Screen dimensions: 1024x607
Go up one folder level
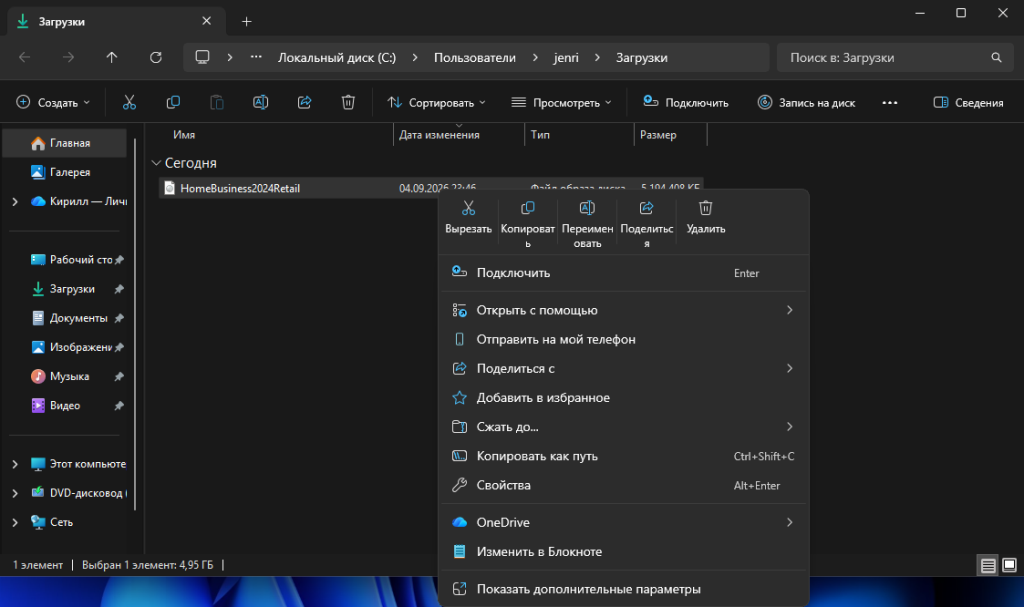point(112,57)
